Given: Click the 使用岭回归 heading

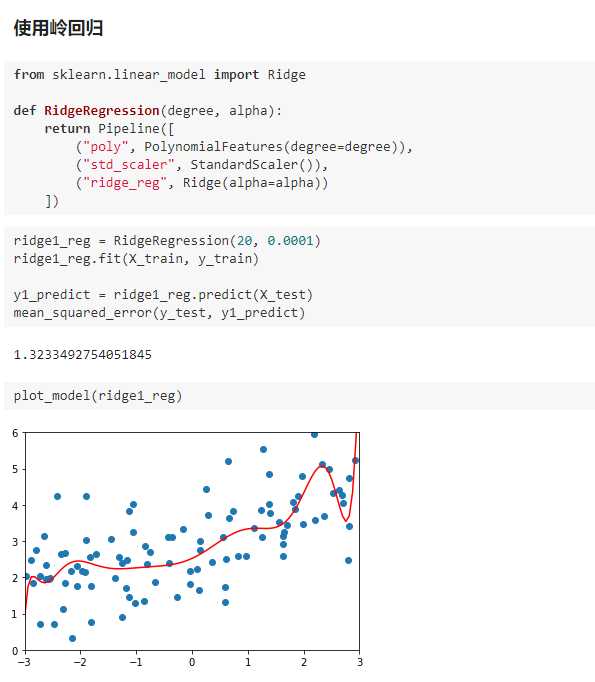Looking at the screenshot, I should (58, 28).
